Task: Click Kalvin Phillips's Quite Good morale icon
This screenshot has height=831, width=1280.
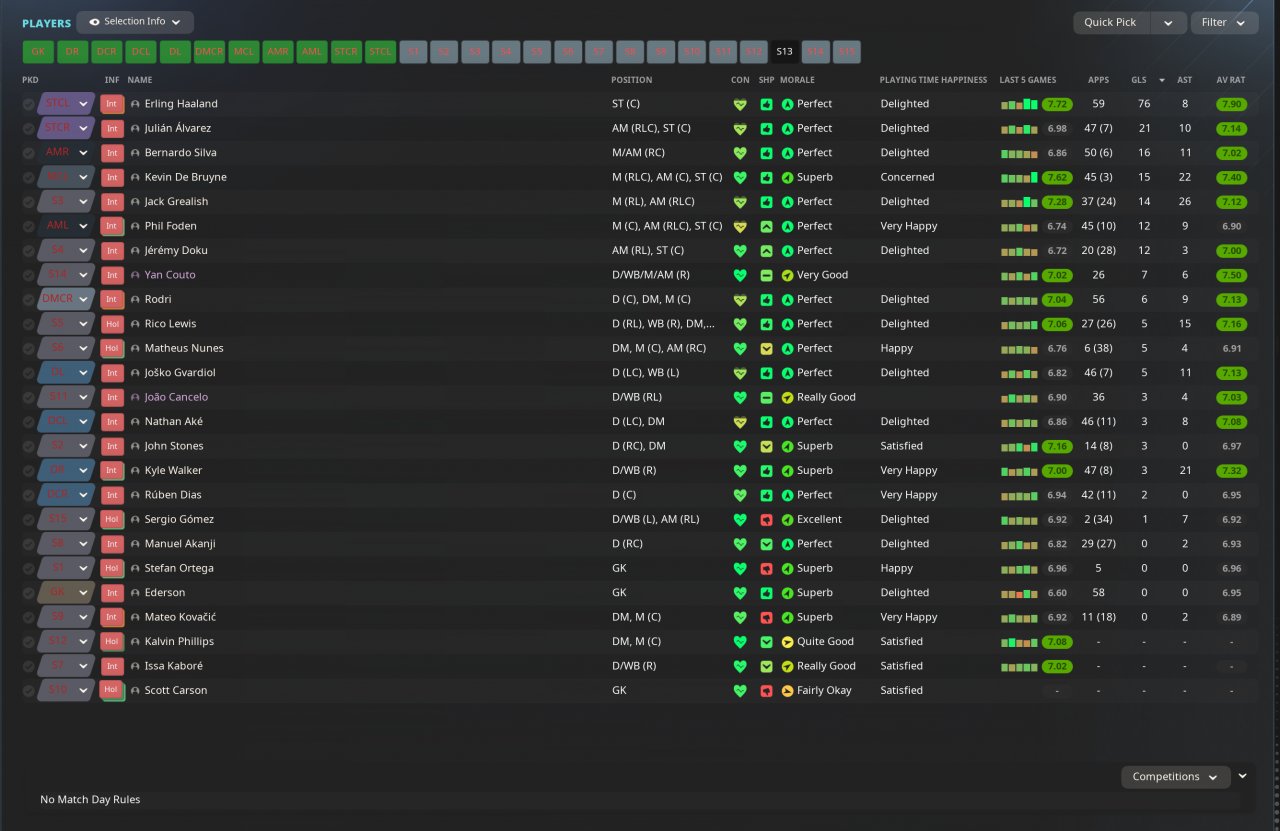Action: 787,642
